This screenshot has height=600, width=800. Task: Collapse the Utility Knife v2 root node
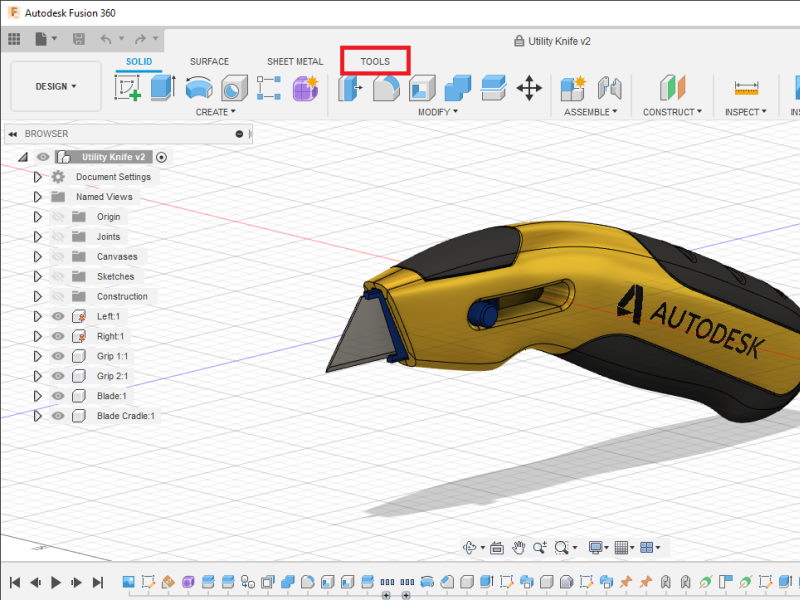(23, 157)
